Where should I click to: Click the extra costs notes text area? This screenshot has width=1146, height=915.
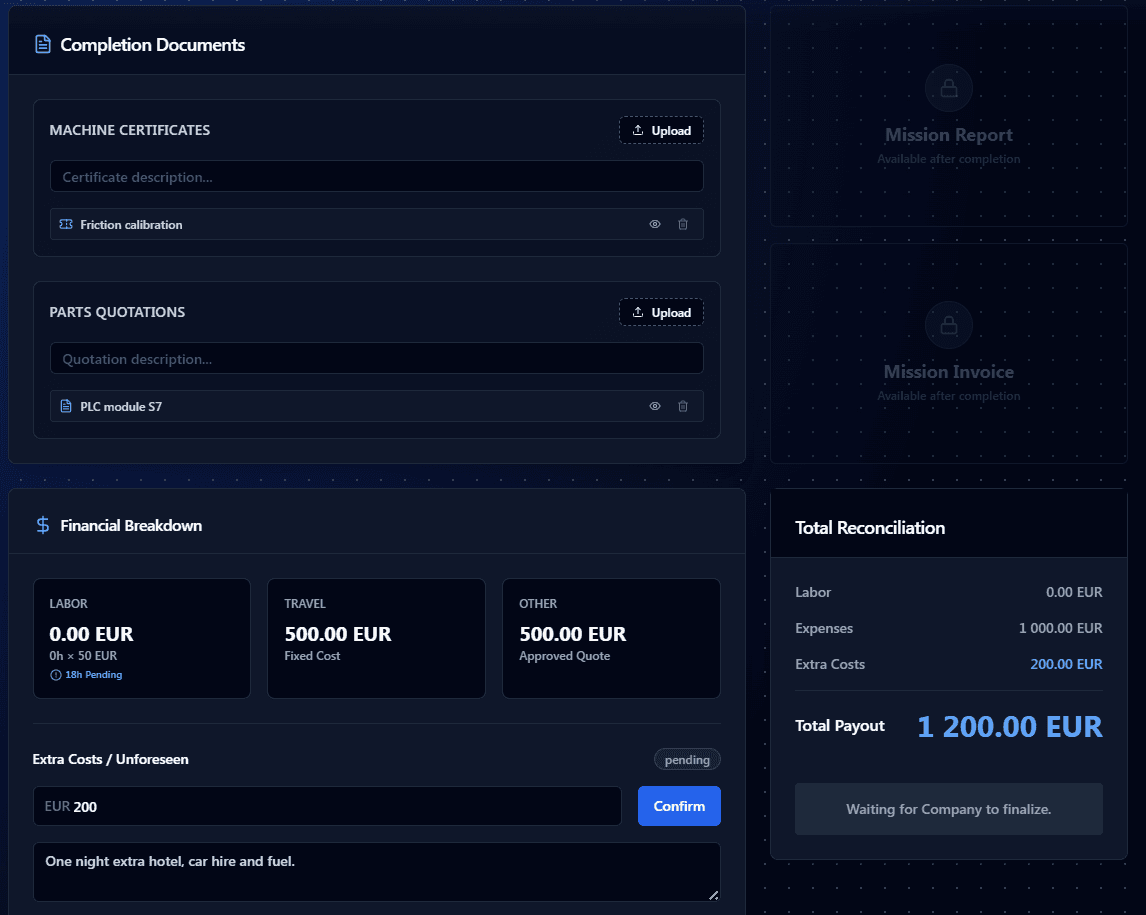[x=376, y=871]
